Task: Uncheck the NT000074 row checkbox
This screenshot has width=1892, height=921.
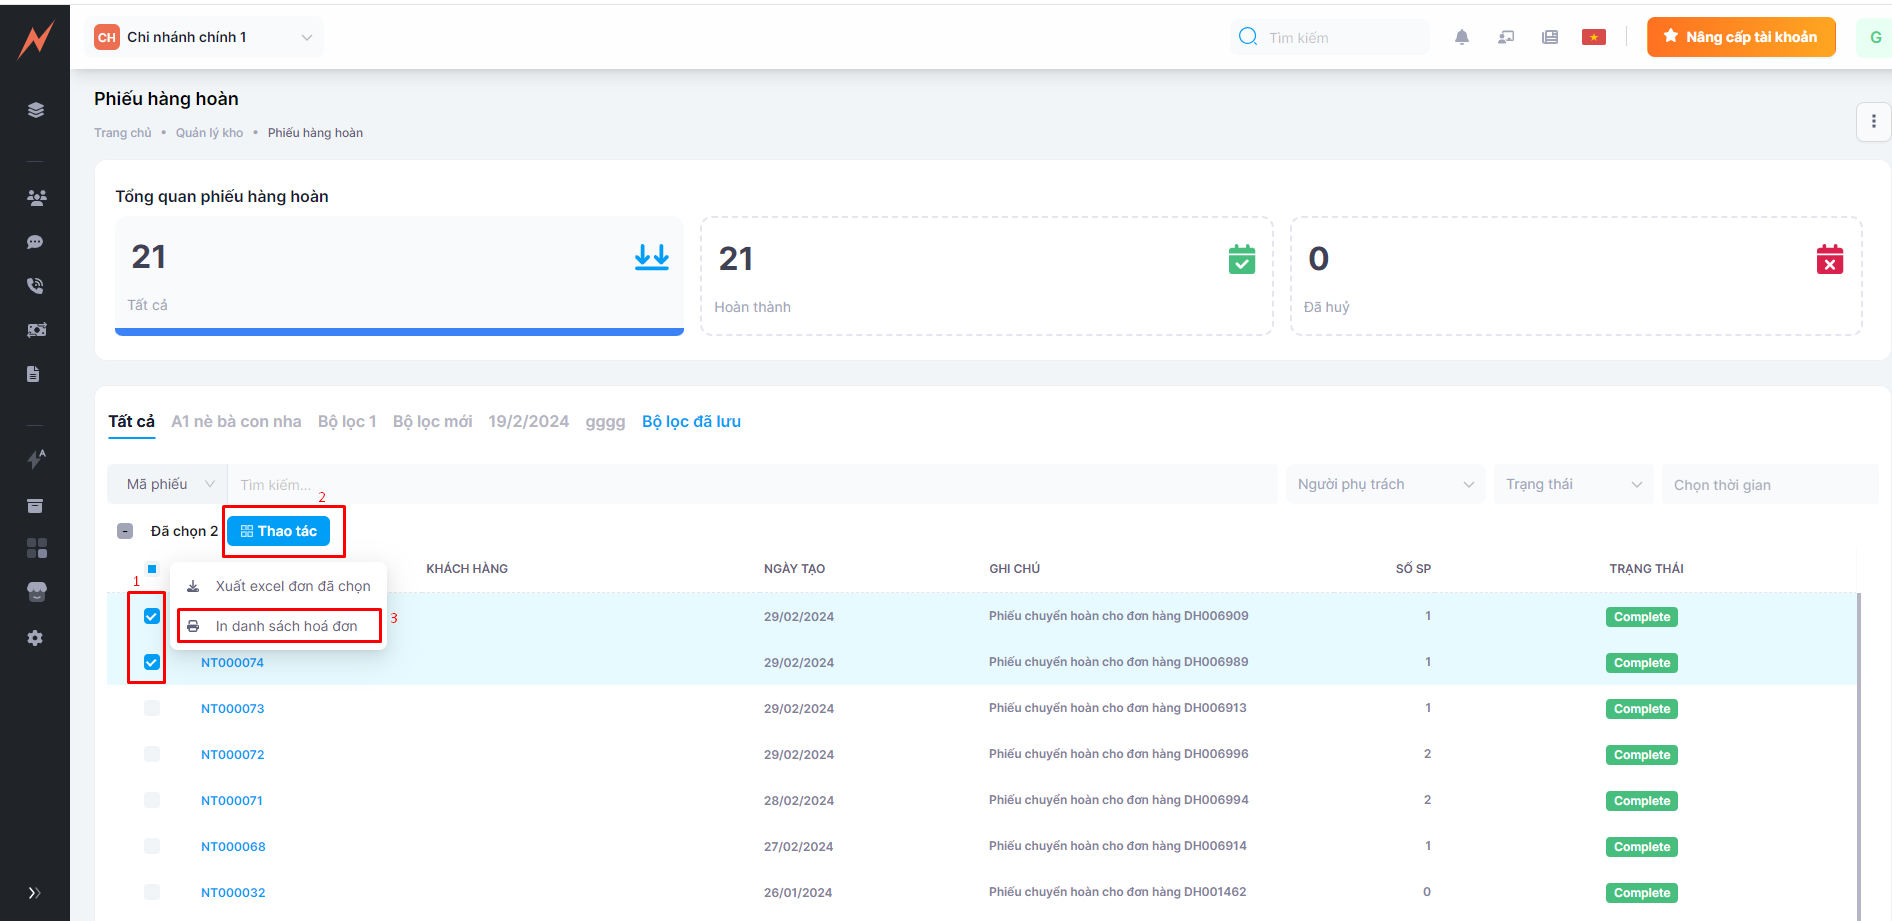Action: 152,662
